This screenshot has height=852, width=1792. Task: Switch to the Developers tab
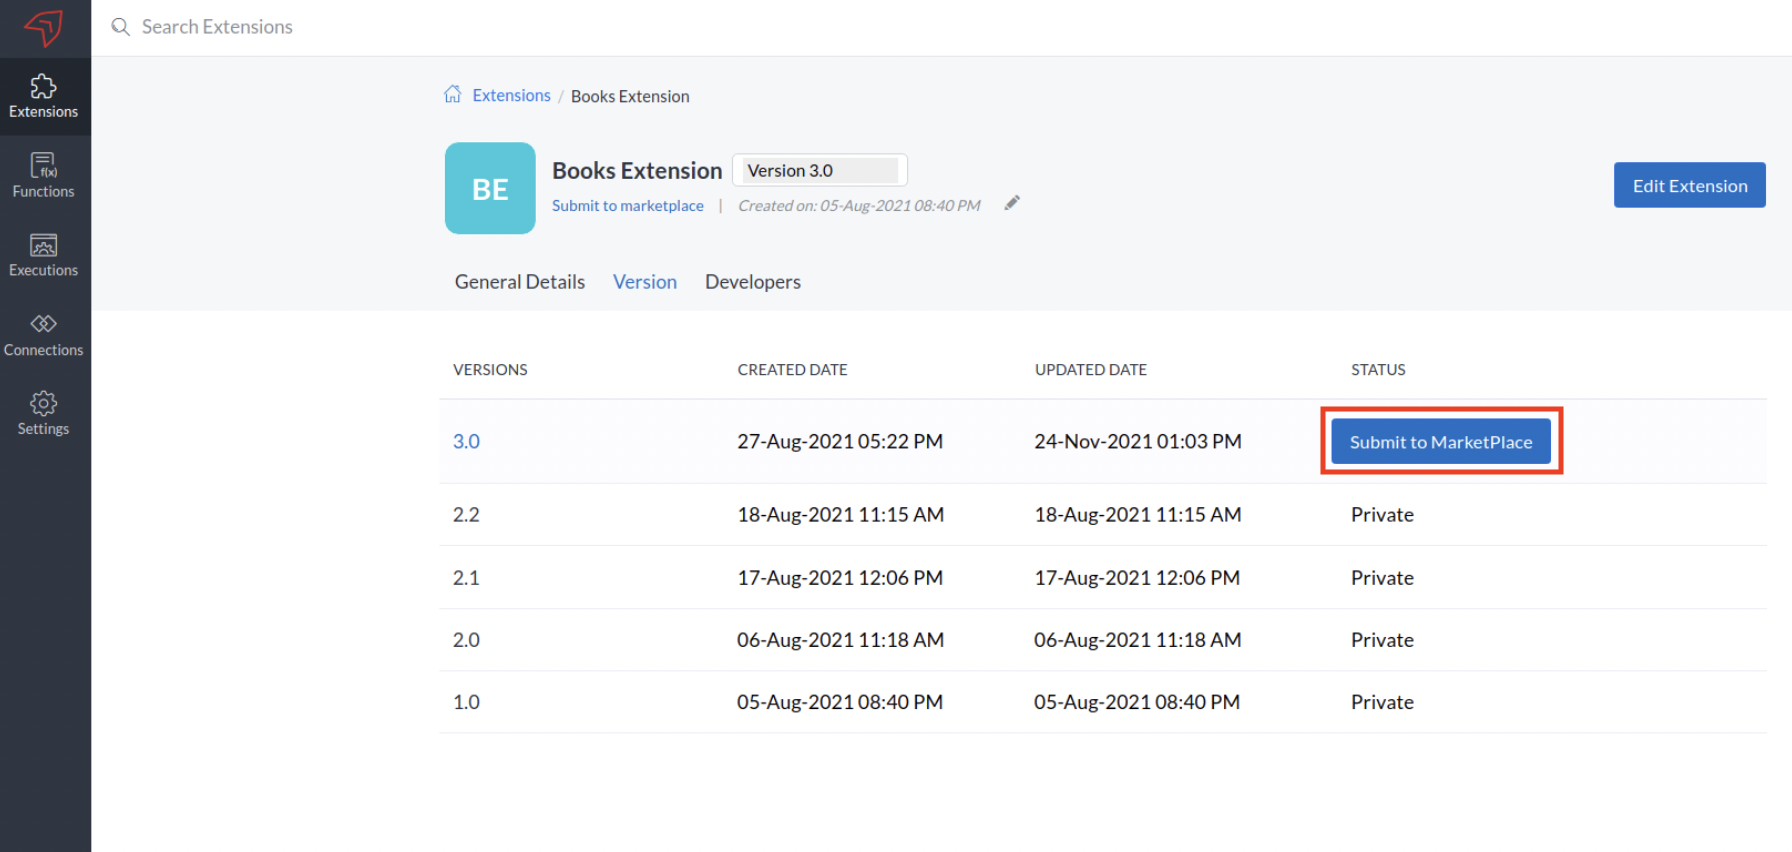(752, 282)
